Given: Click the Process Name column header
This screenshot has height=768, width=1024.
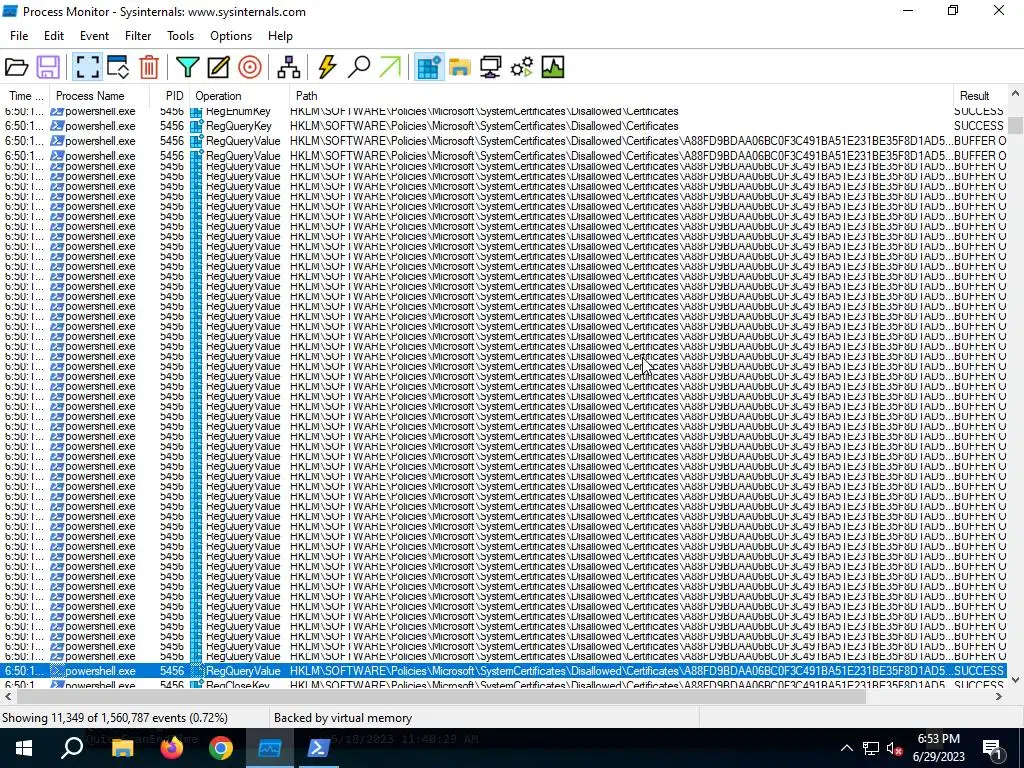Looking at the screenshot, I should (x=99, y=95).
